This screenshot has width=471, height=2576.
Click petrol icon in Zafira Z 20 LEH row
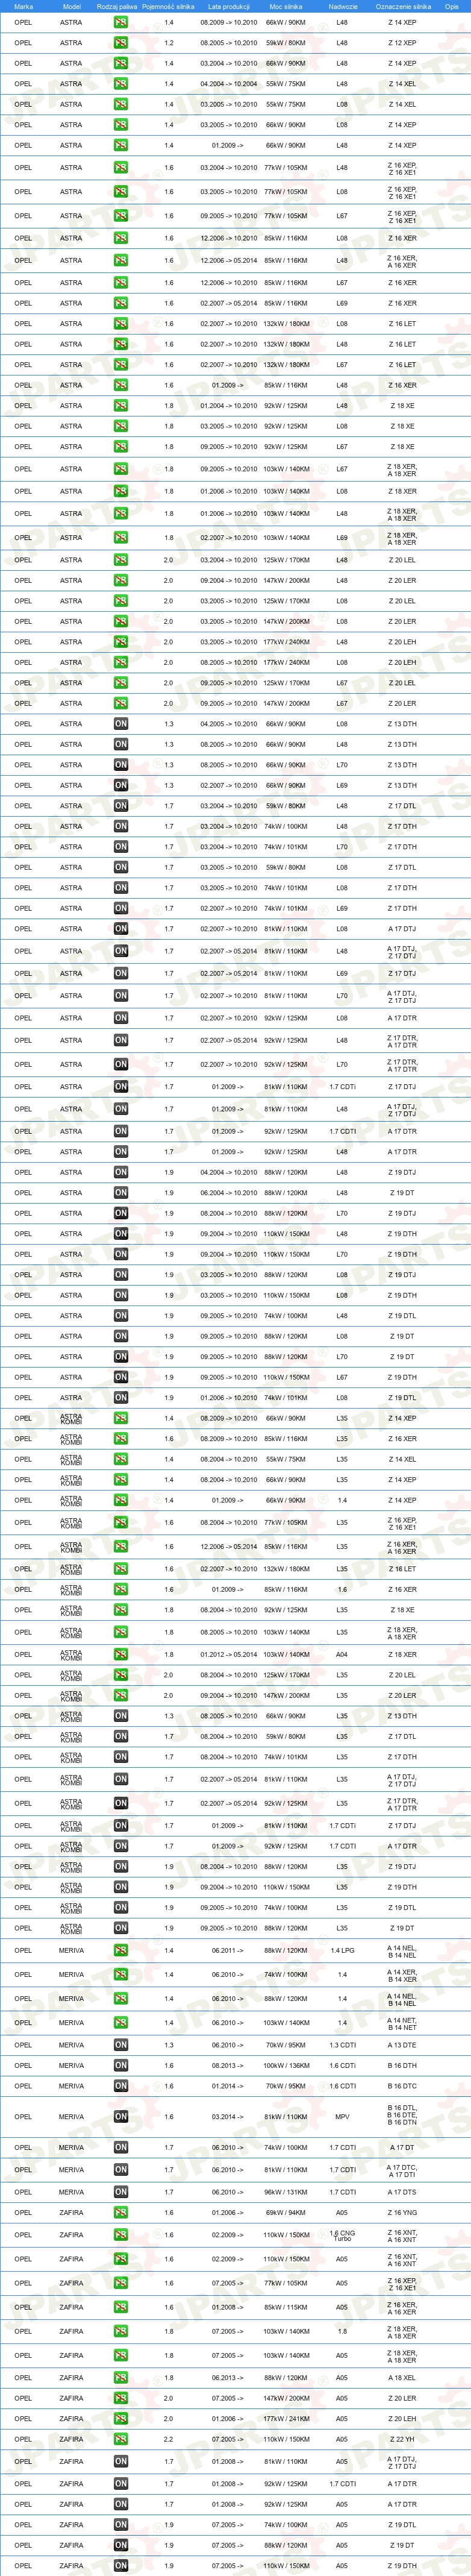click(x=120, y=2419)
